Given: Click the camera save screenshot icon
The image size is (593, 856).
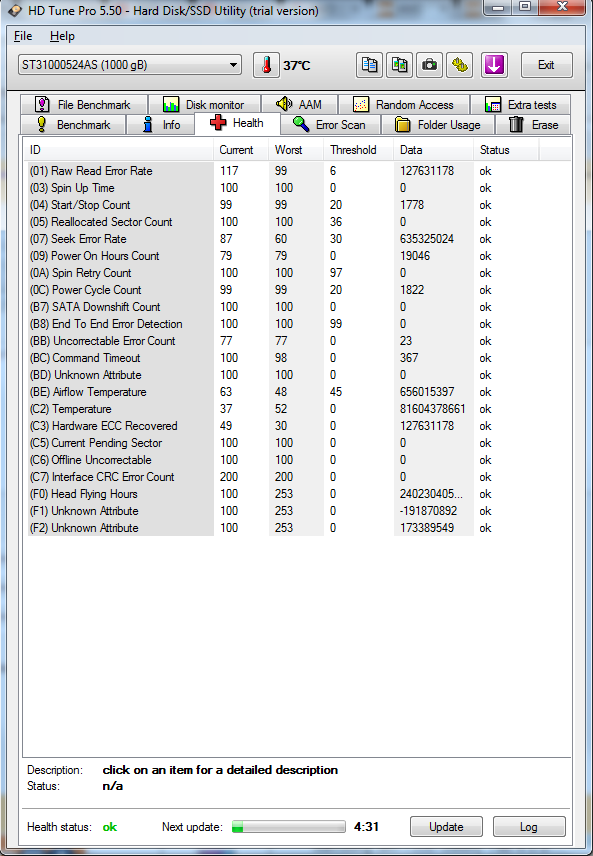Looking at the screenshot, I should click(x=430, y=66).
